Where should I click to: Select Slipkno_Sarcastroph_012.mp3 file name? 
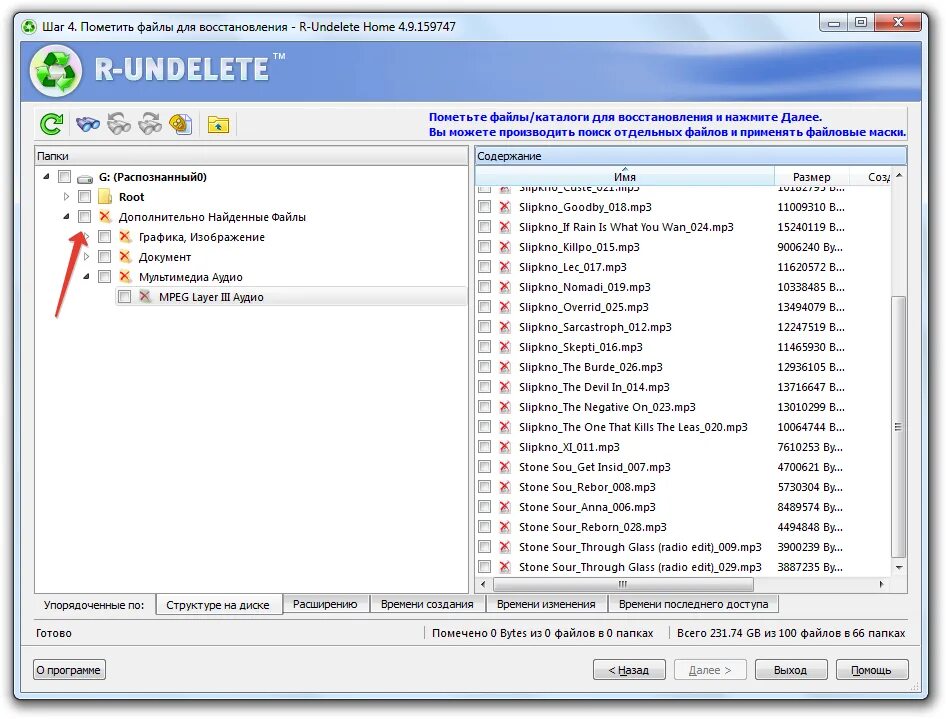(x=595, y=327)
